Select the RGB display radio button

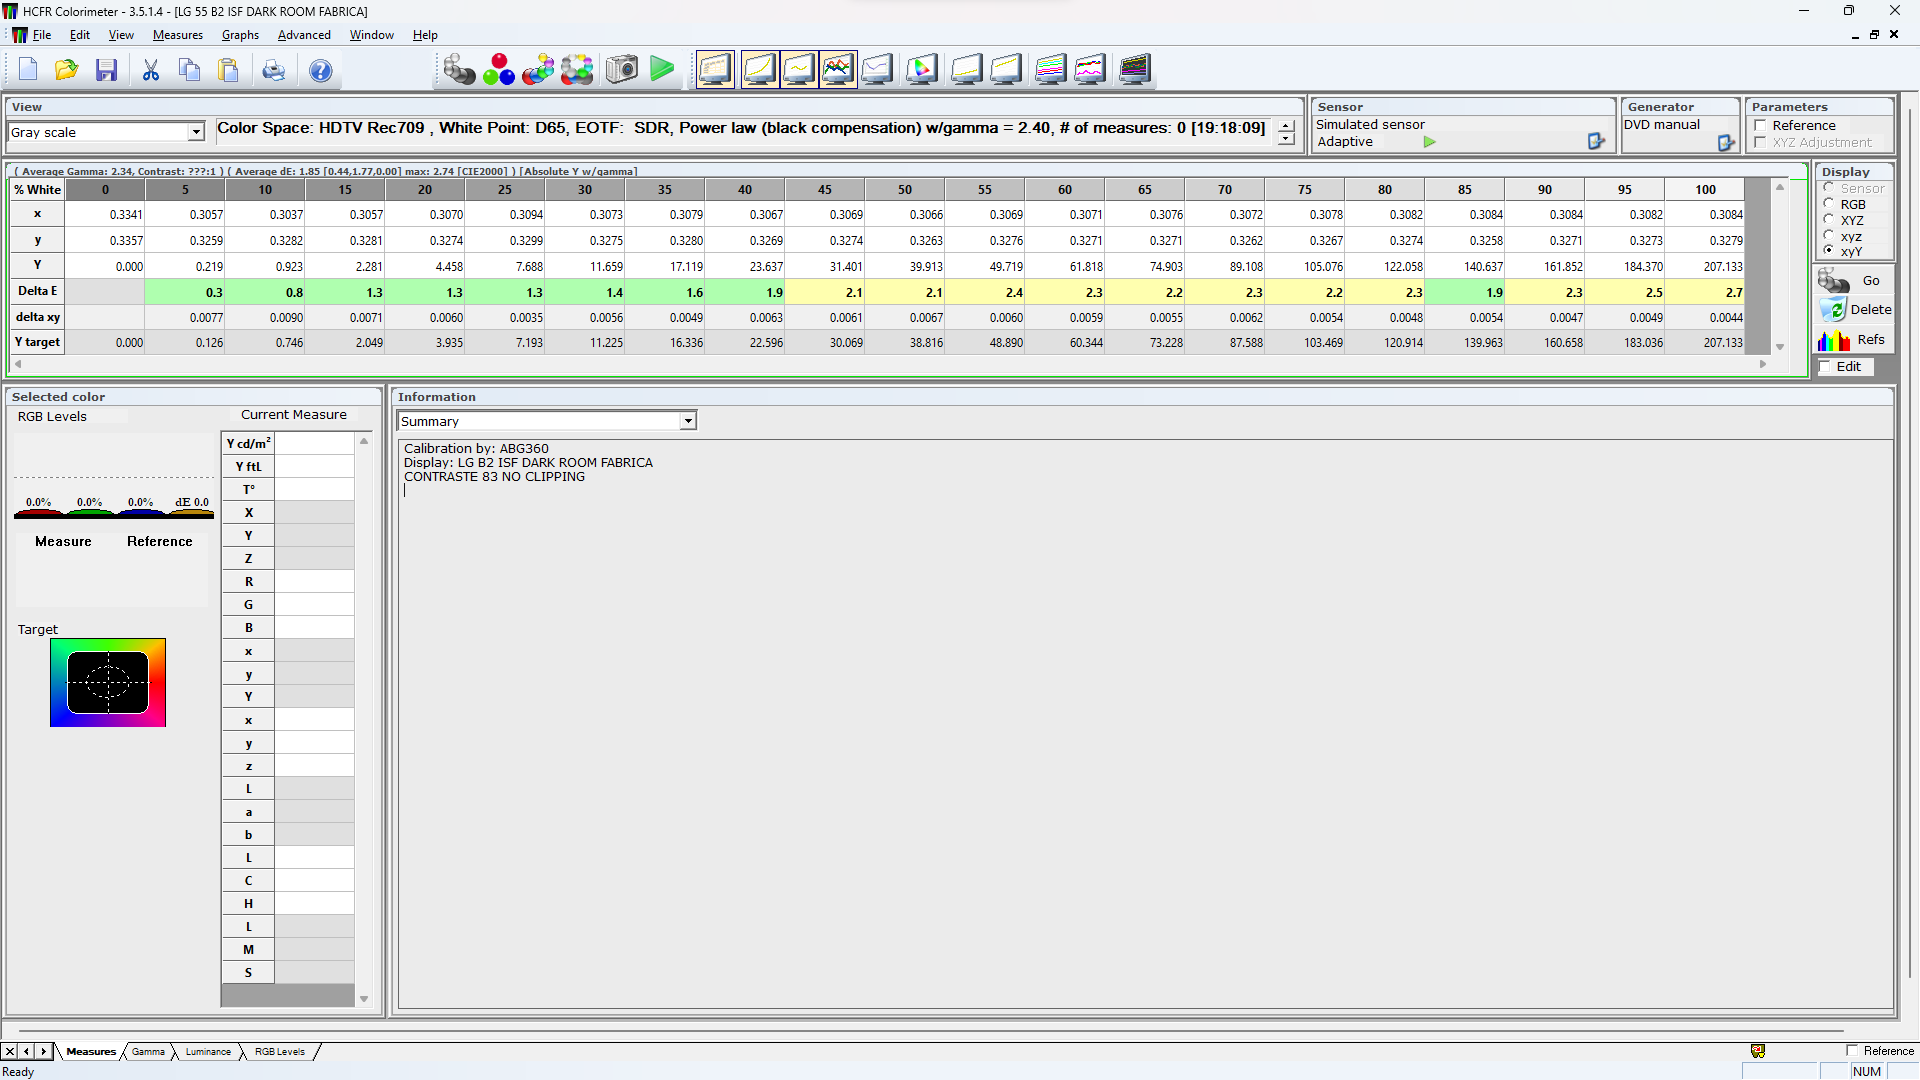(x=1829, y=204)
